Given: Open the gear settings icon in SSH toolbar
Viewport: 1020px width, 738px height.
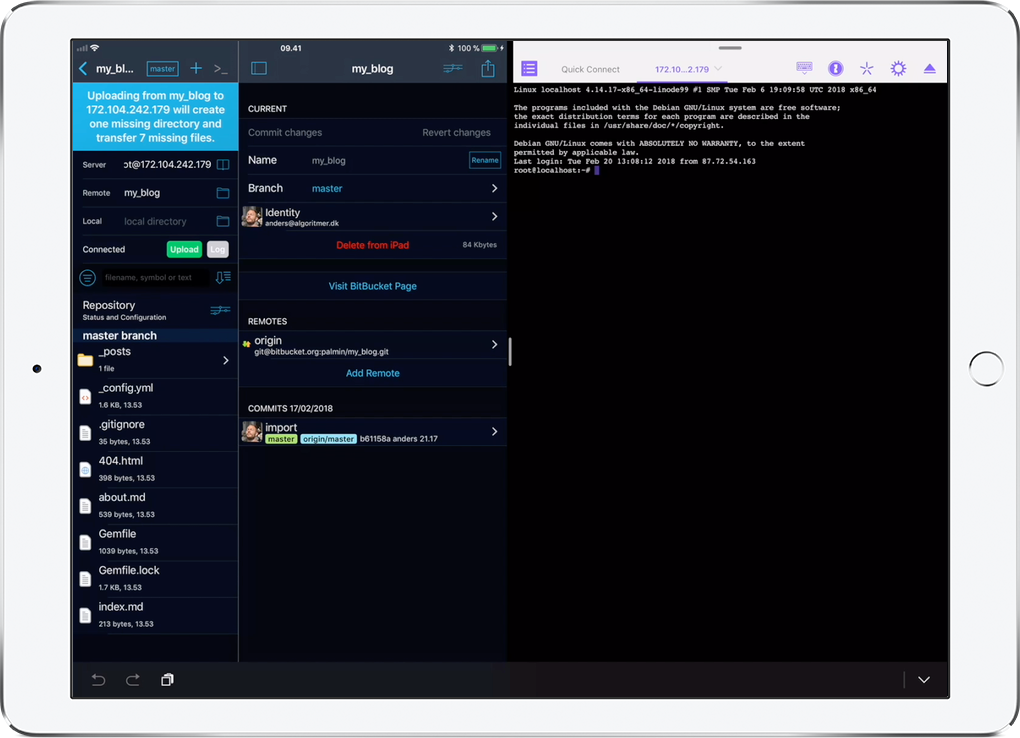Looking at the screenshot, I should coord(898,69).
